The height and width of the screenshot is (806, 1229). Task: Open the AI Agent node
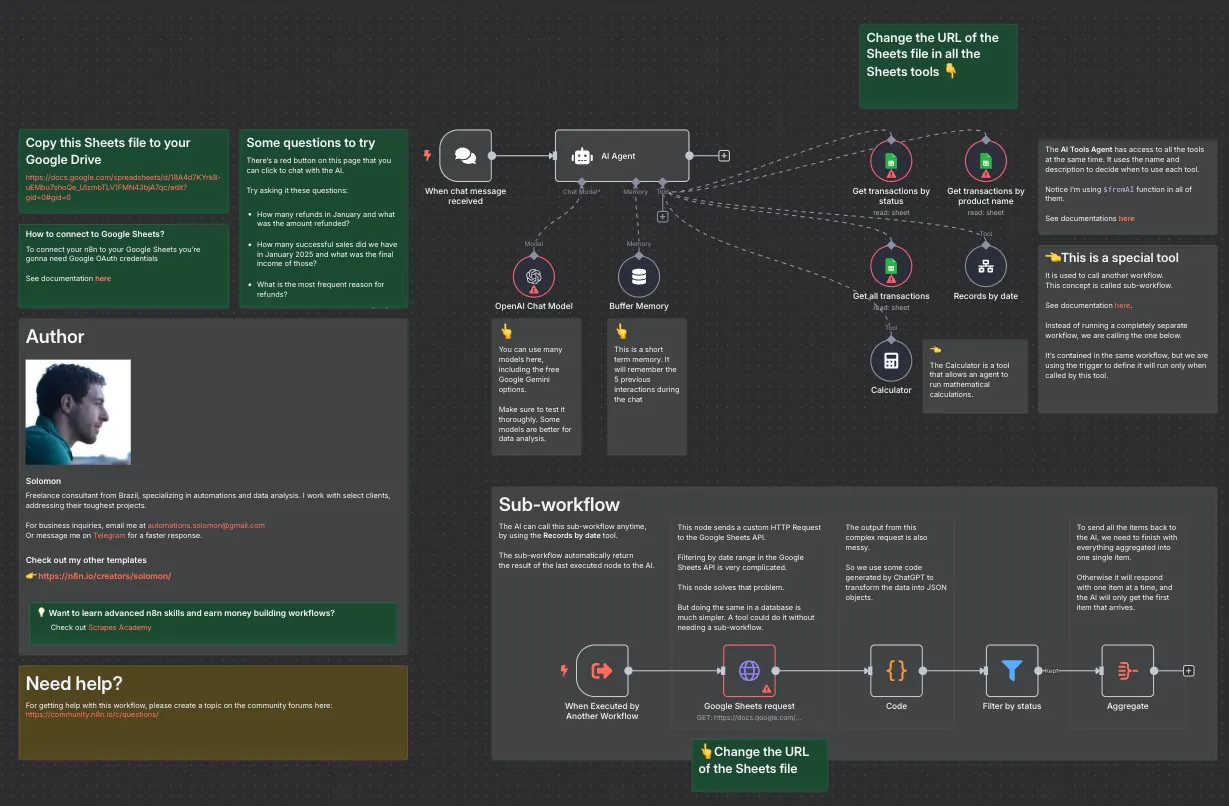point(622,155)
